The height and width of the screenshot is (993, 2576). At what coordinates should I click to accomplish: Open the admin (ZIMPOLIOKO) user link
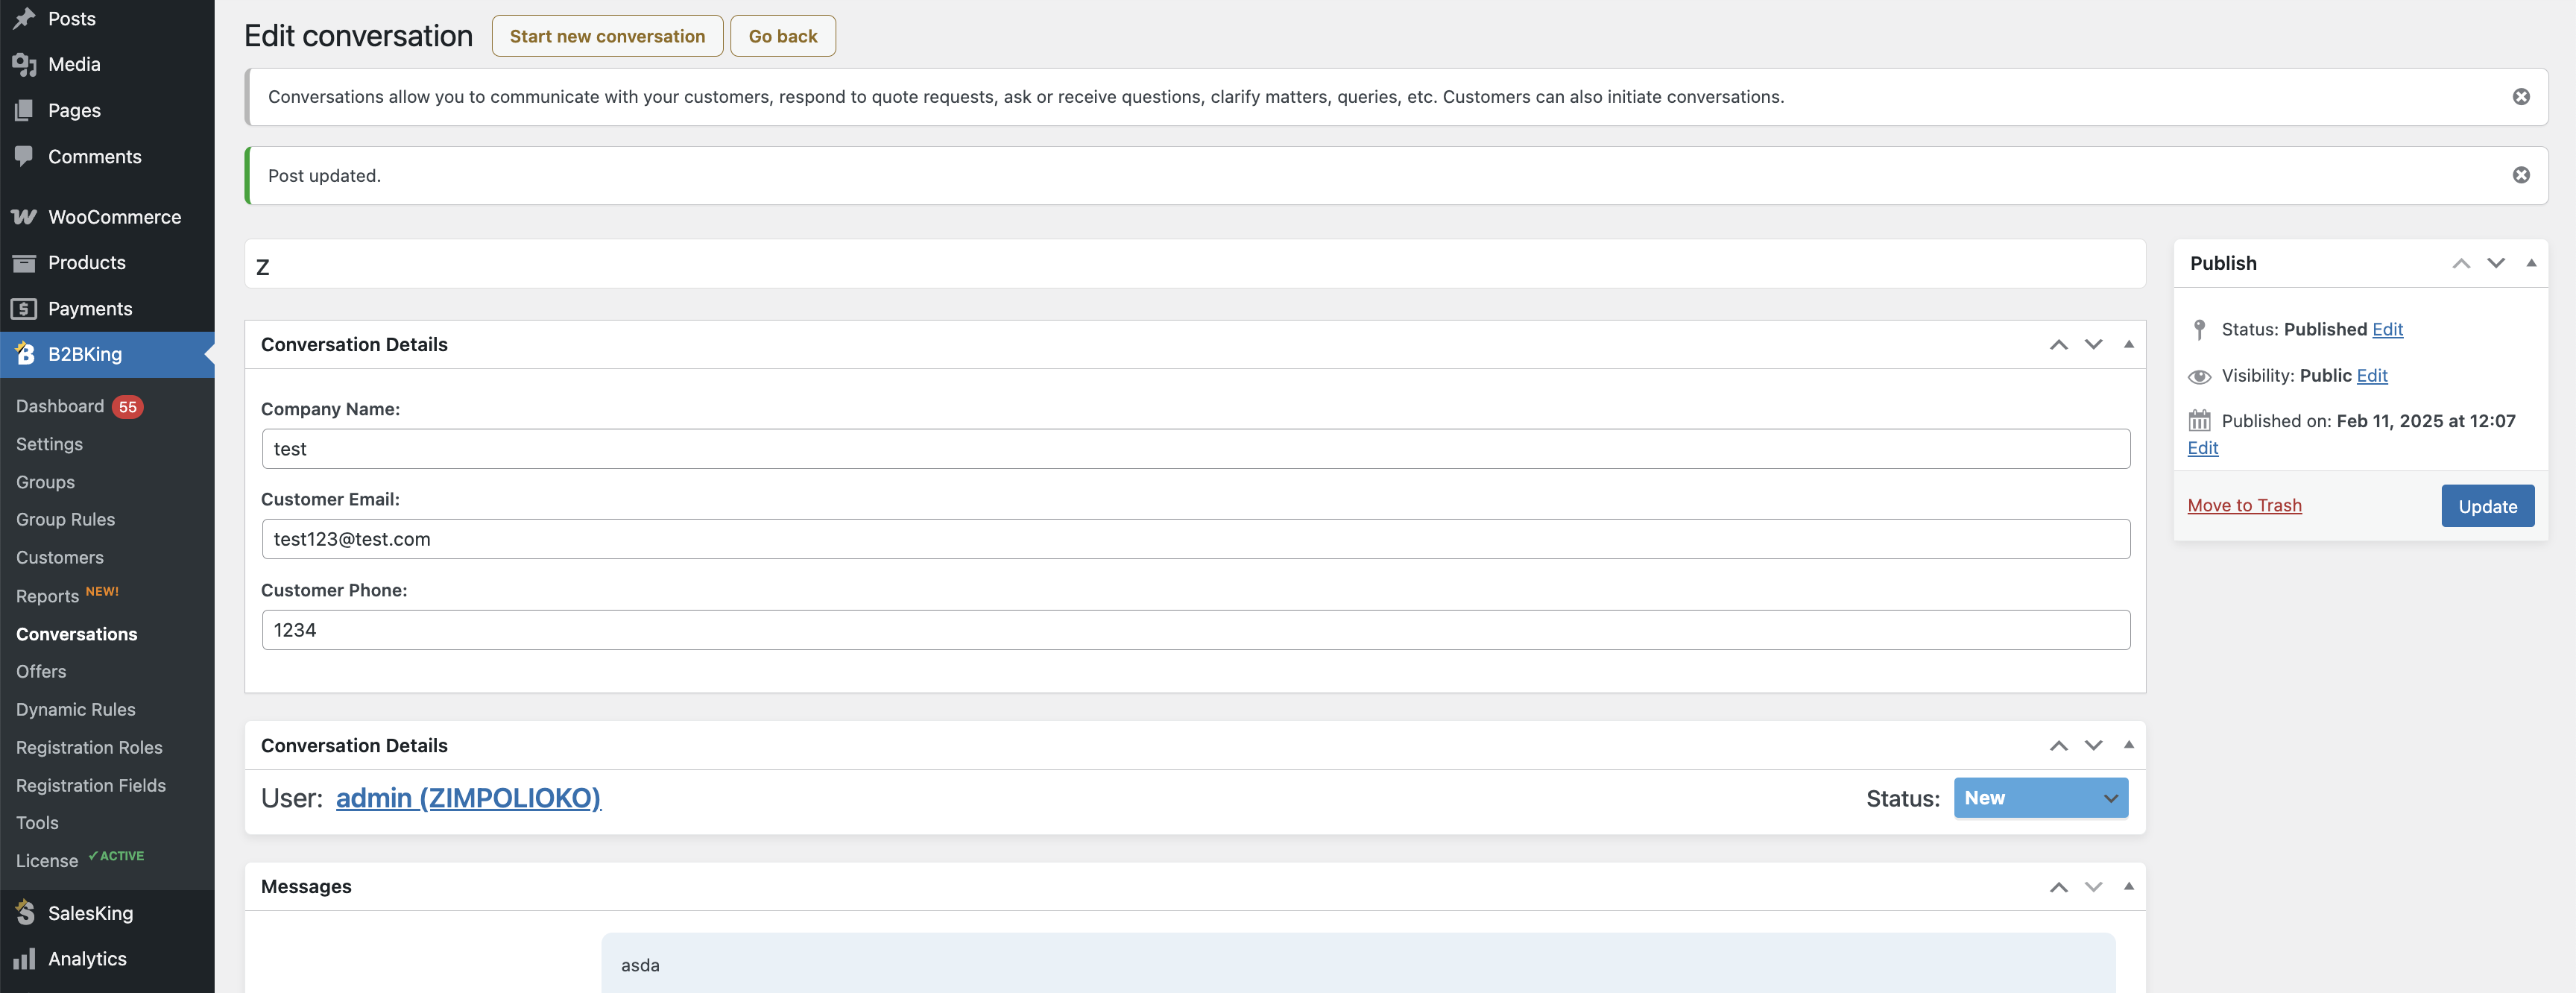468,798
